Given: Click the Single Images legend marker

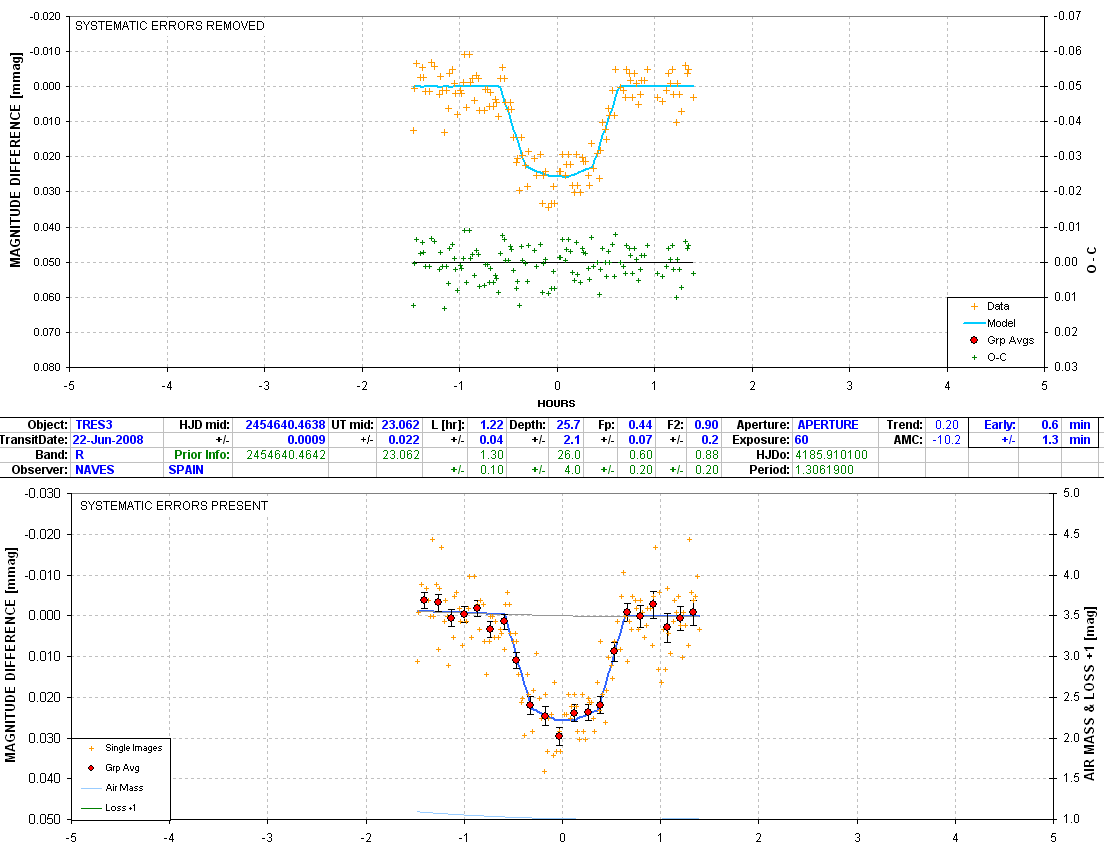Looking at the screenshot, I should (x=92, y=747).
